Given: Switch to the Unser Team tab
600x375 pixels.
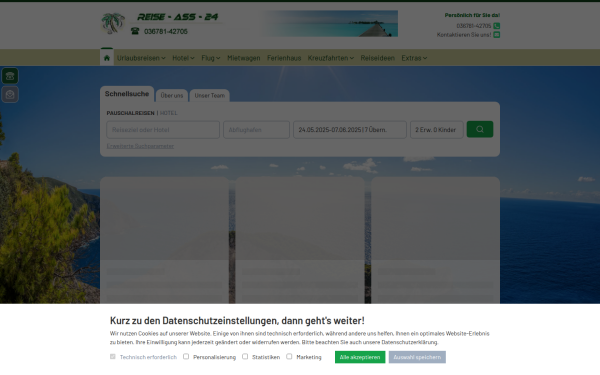Looking at the screenshot, I should click(x=210, y=95).
